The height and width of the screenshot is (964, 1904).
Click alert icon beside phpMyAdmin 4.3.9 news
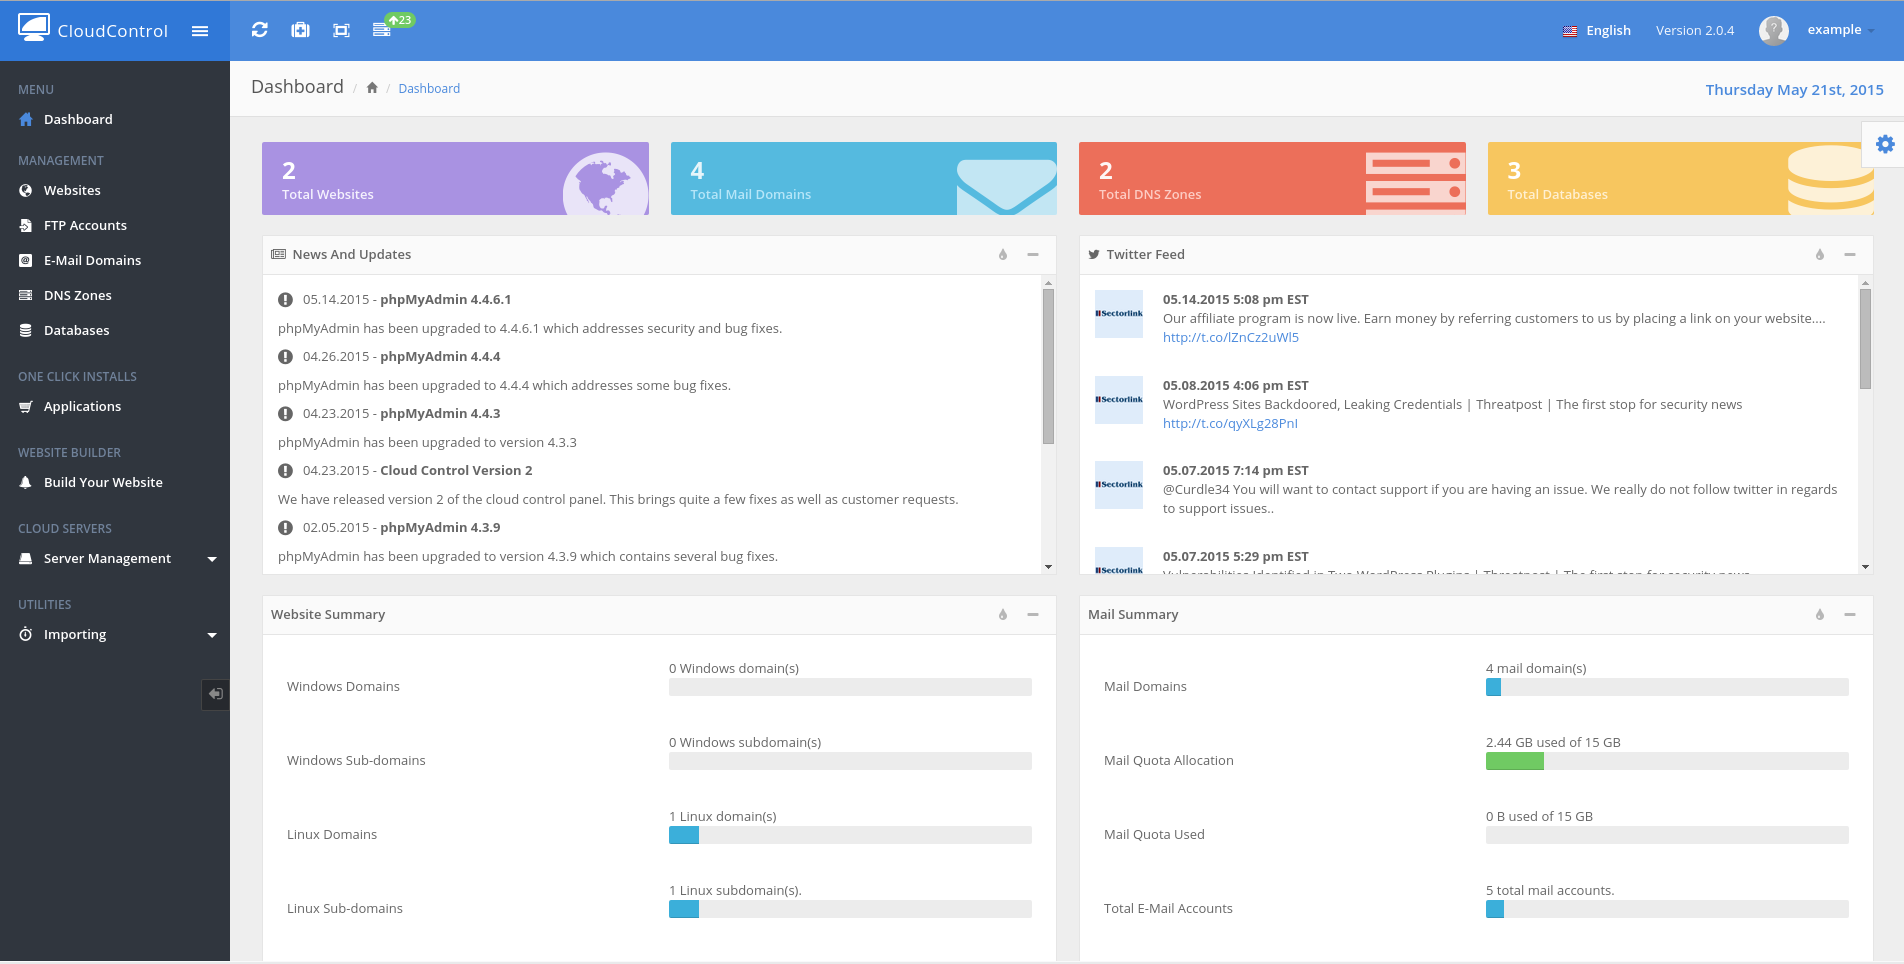(x=285, y=527)
